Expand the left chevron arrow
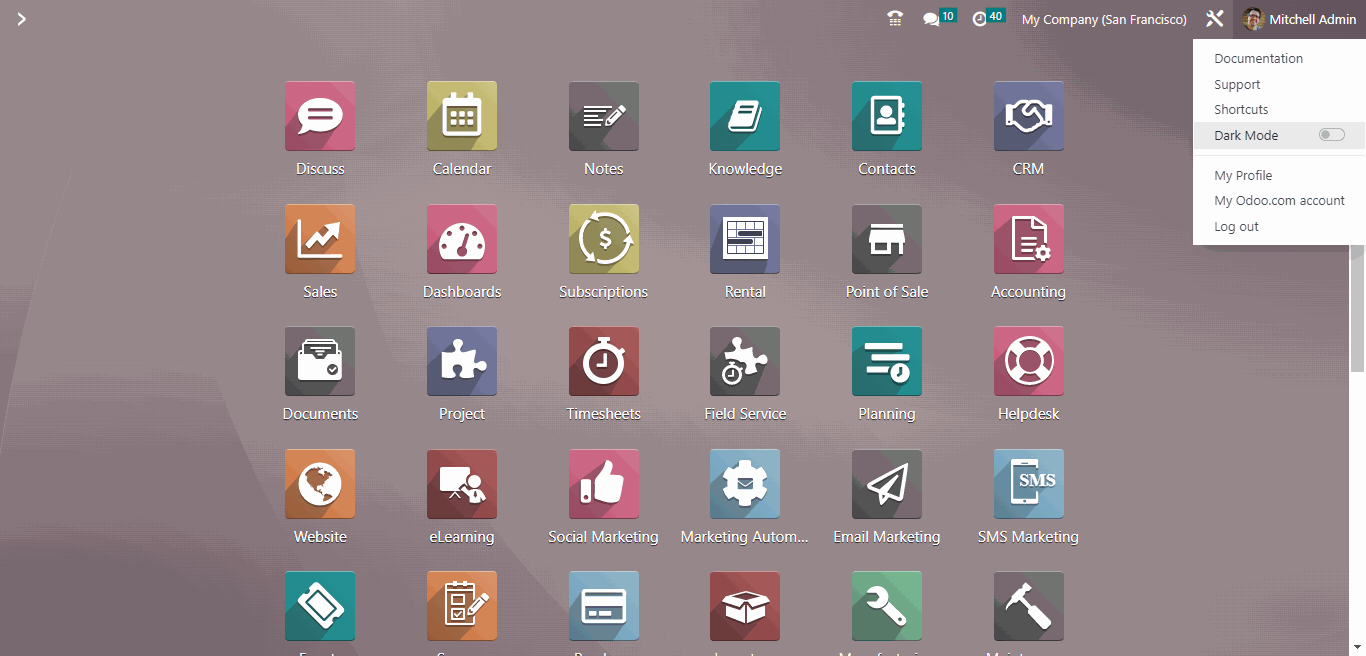1366x656 pixels. (x=21, y=19)
